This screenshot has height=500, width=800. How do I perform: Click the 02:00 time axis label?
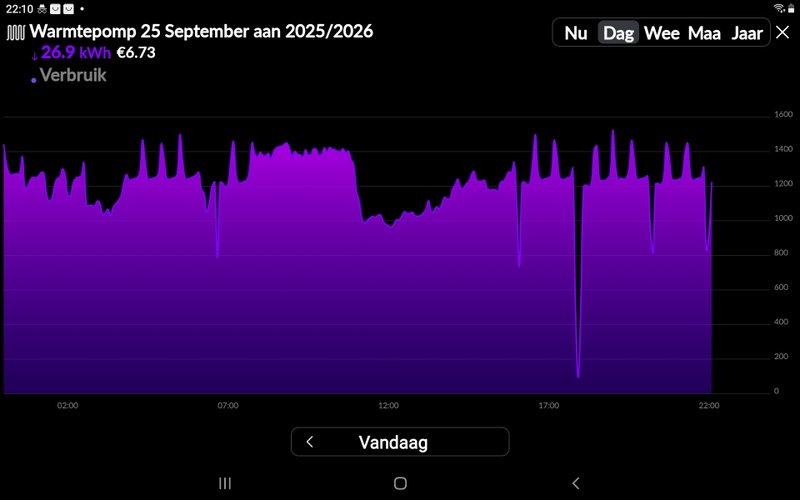(x=67, y=406)
